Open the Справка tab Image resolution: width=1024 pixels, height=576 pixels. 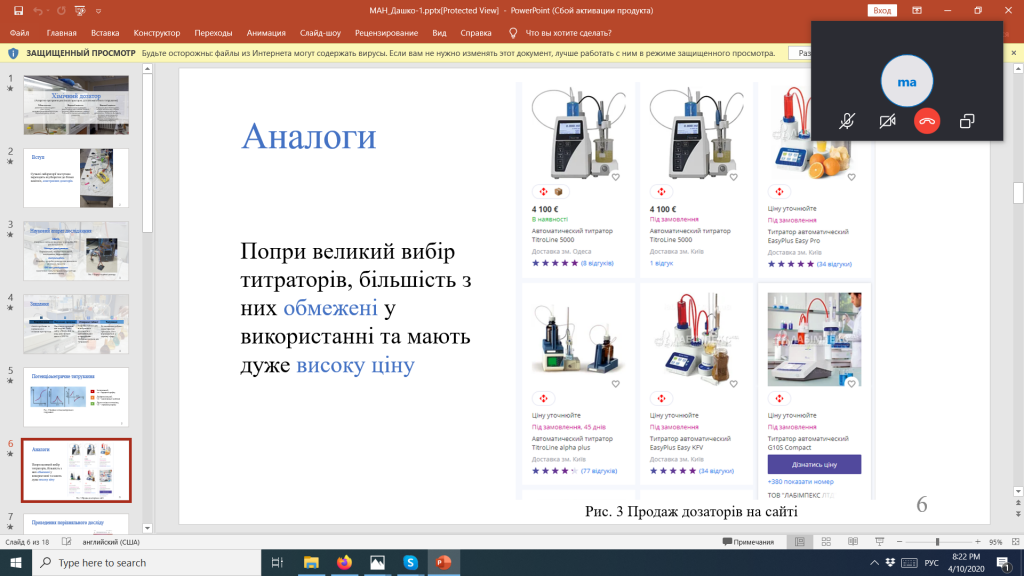tap(475, 33)
